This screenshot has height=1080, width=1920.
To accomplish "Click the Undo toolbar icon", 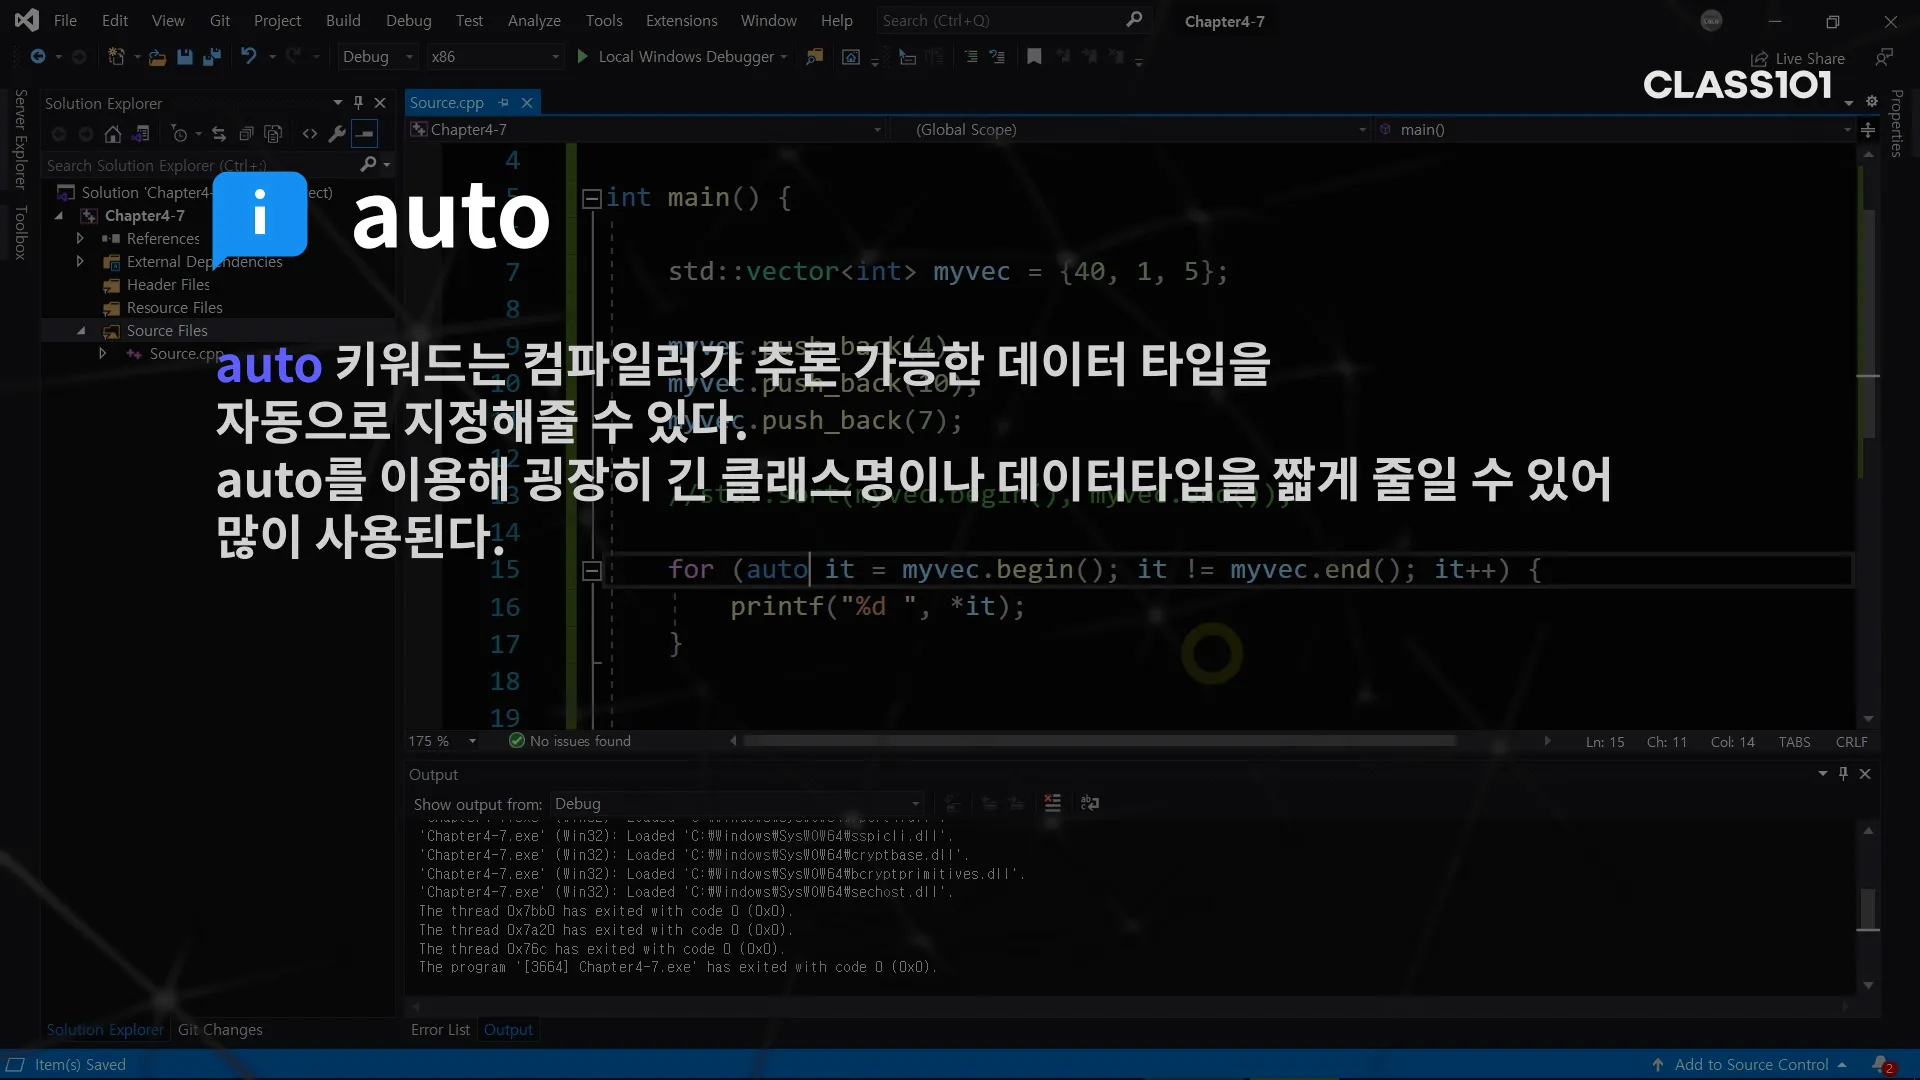I will click(249, 57).
